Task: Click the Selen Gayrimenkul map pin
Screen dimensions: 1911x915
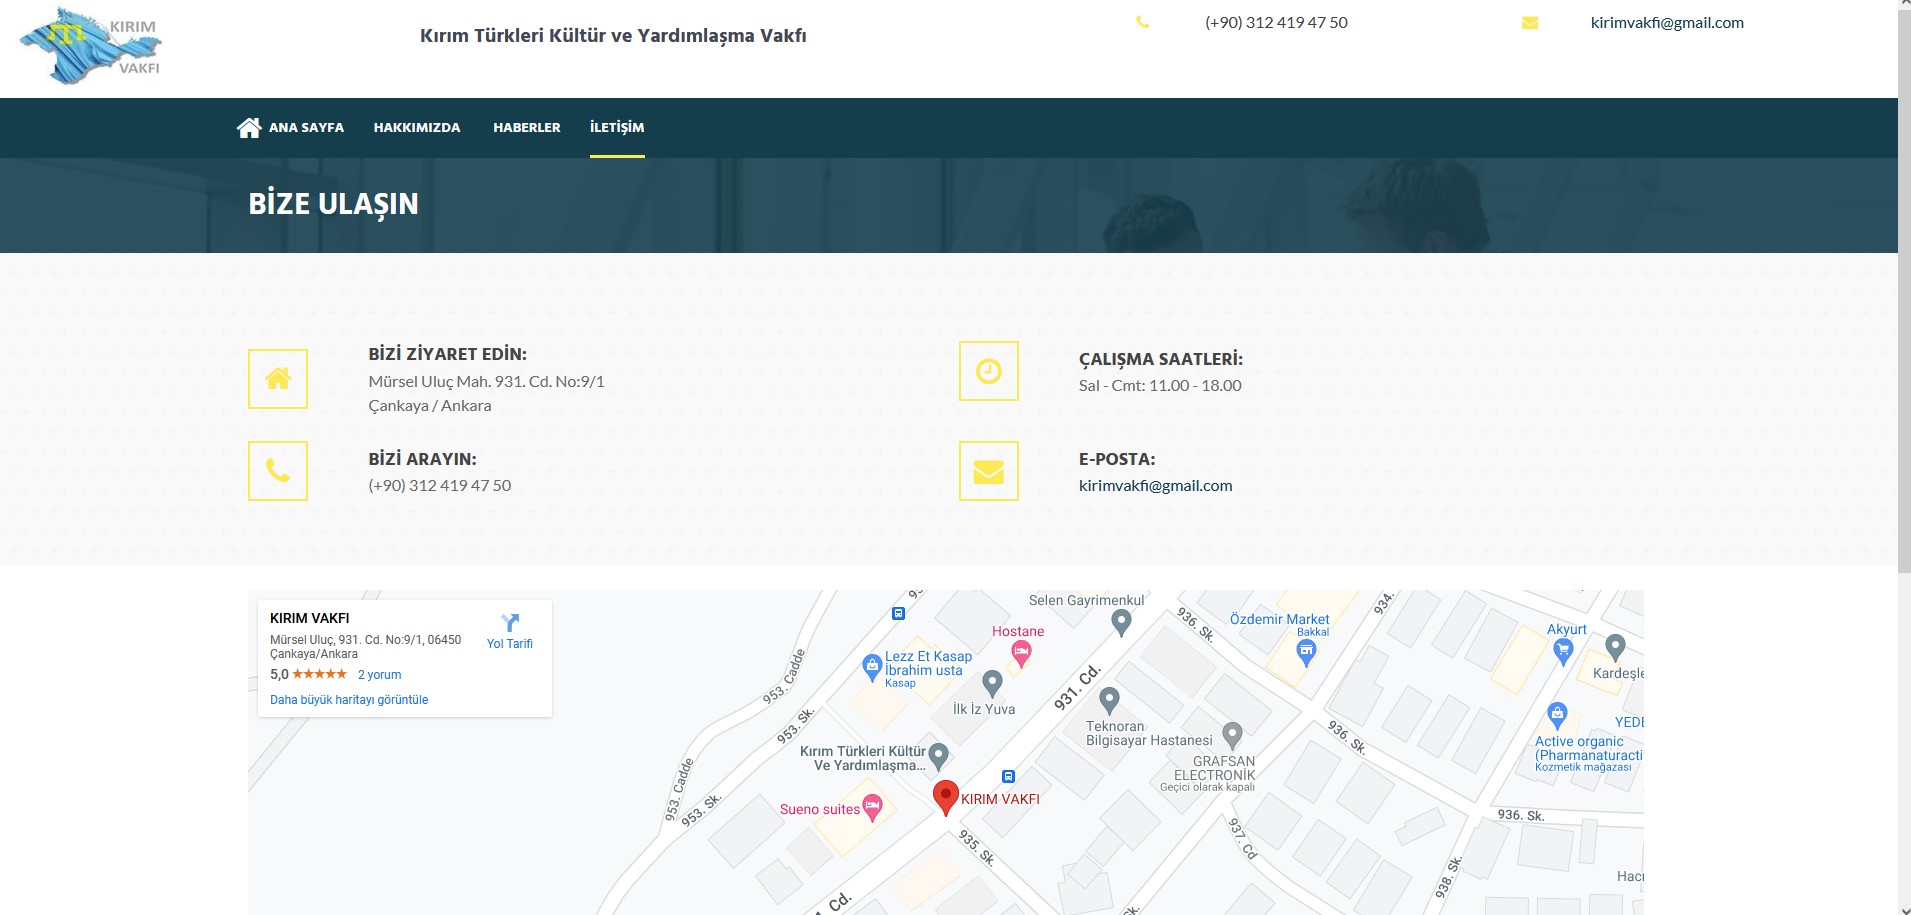Action: coord(1121,622)
